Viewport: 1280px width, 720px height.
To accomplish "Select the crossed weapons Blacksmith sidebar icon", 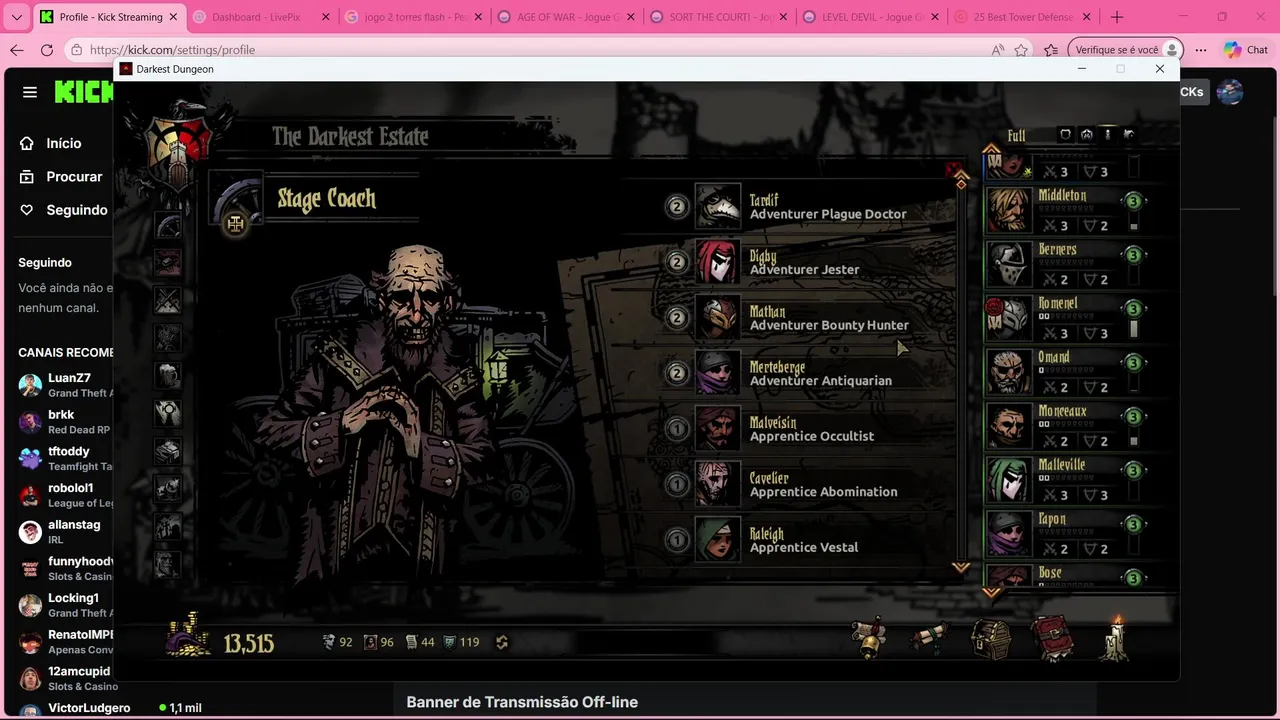I will 168,300.
